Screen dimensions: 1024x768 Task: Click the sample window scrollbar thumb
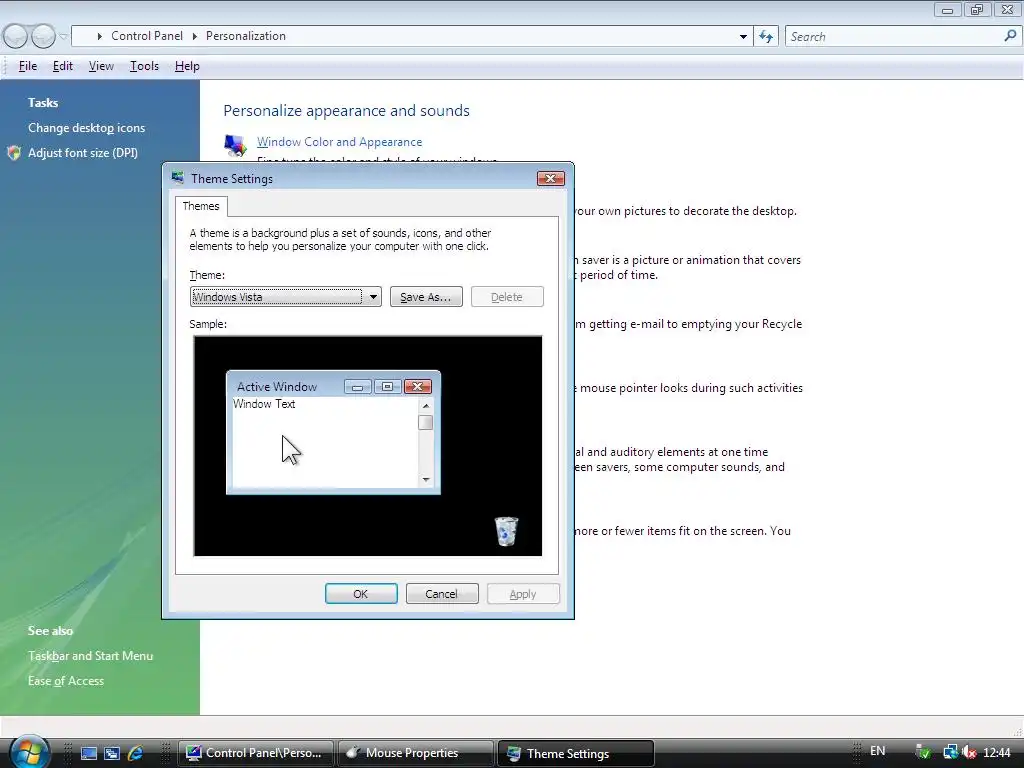click(x=426, y=423)
